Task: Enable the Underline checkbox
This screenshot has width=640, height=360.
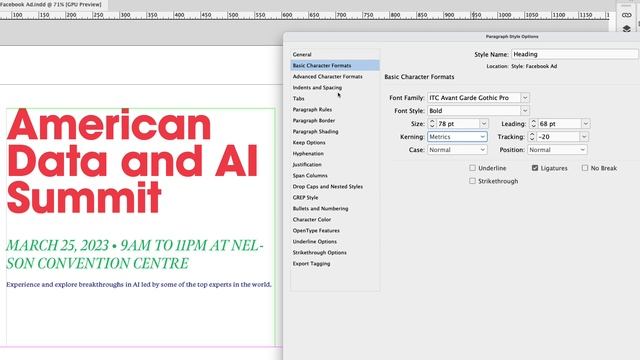Action: point(472,168)
